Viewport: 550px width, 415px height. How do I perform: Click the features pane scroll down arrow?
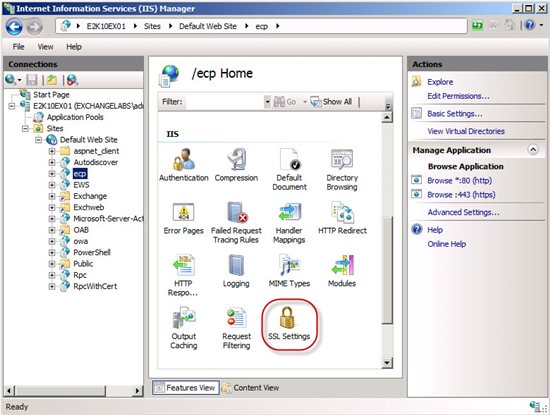(x=387, y=363)
